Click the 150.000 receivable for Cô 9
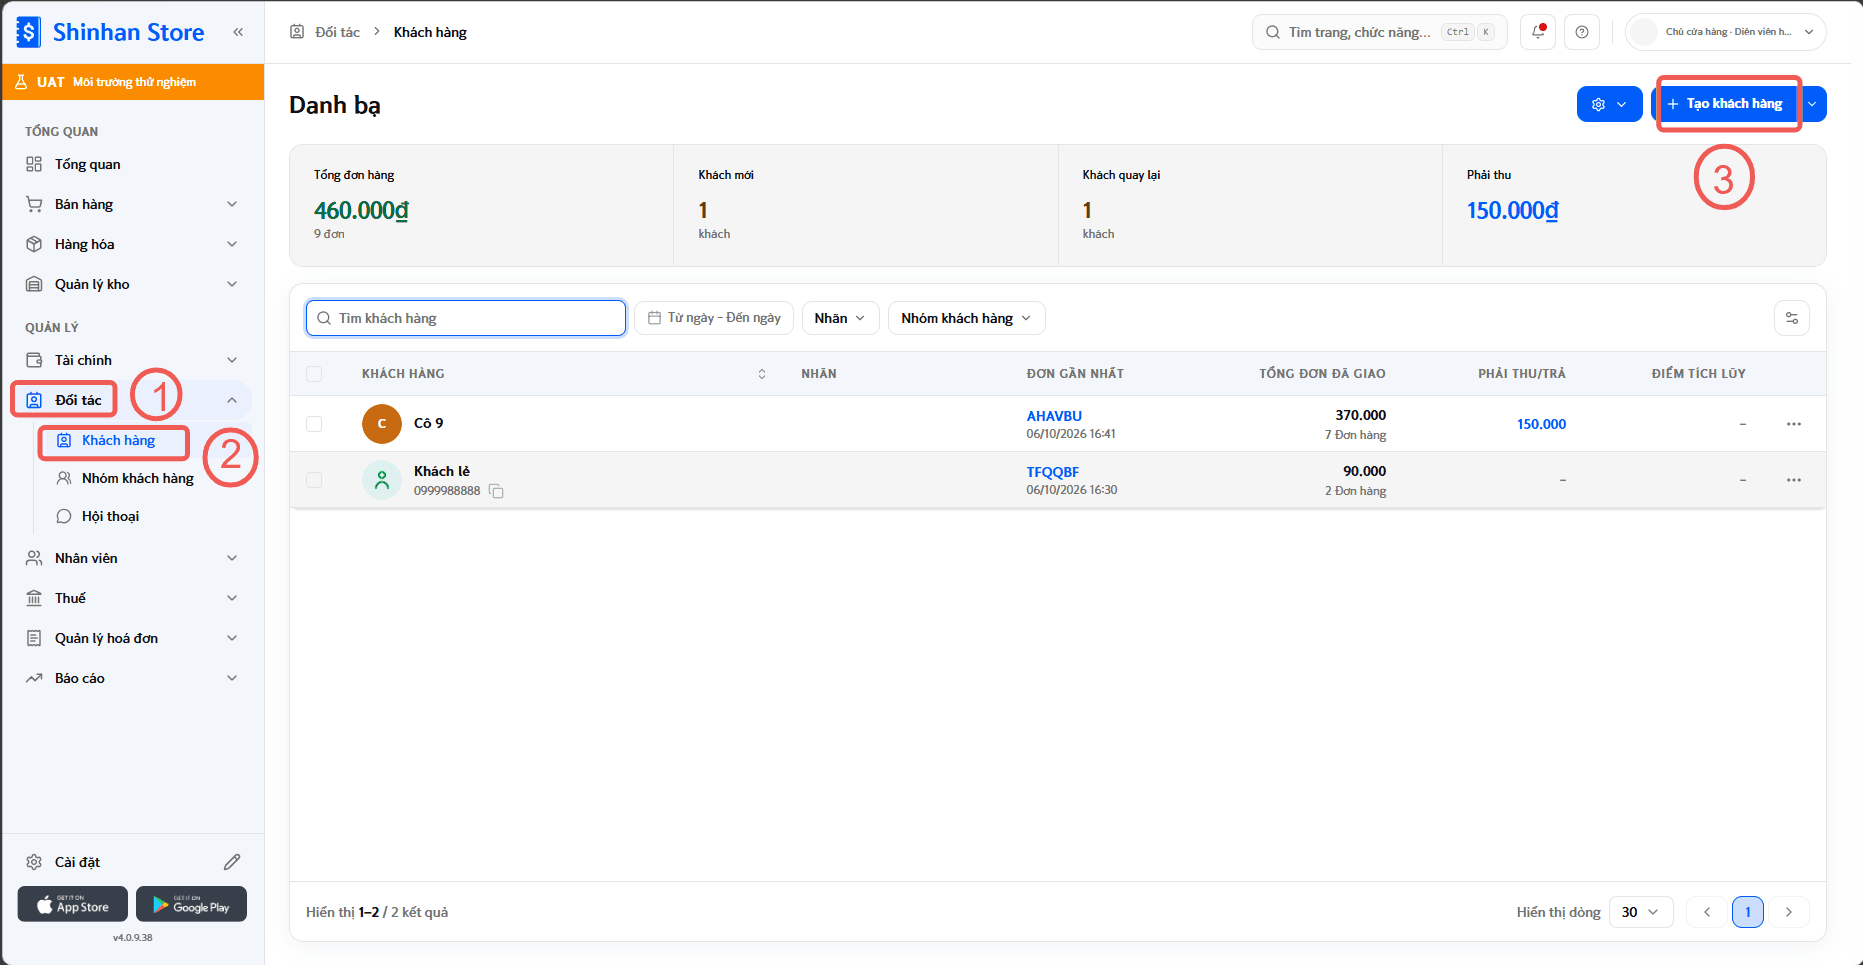1863x965 pixels. click(x=1541, y=424)
